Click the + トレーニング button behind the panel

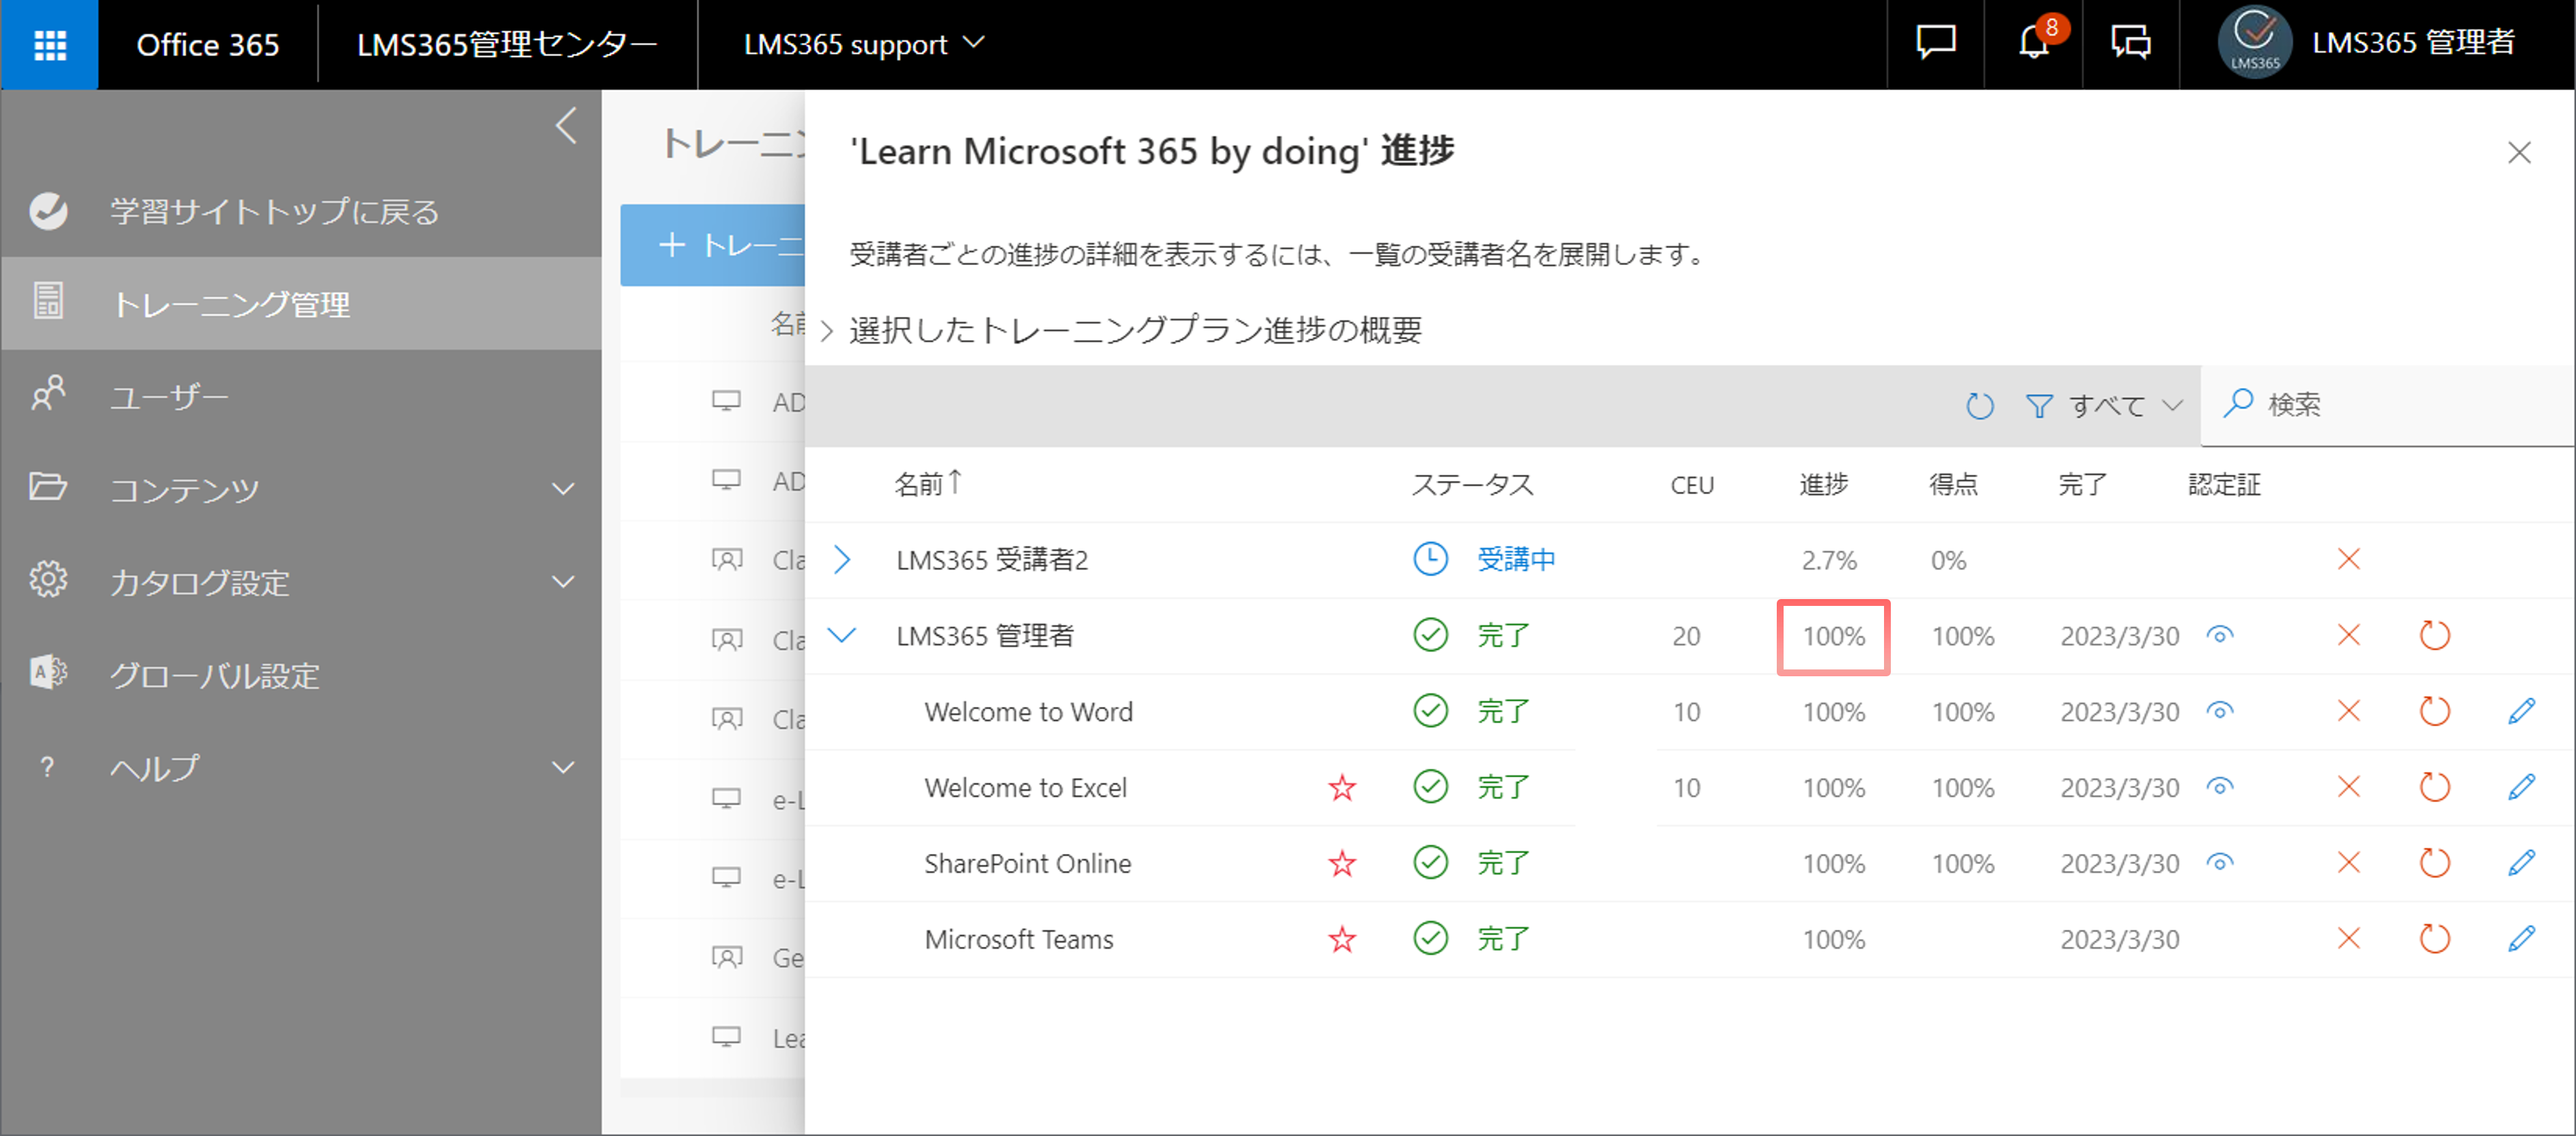click(x=712, y=245)
